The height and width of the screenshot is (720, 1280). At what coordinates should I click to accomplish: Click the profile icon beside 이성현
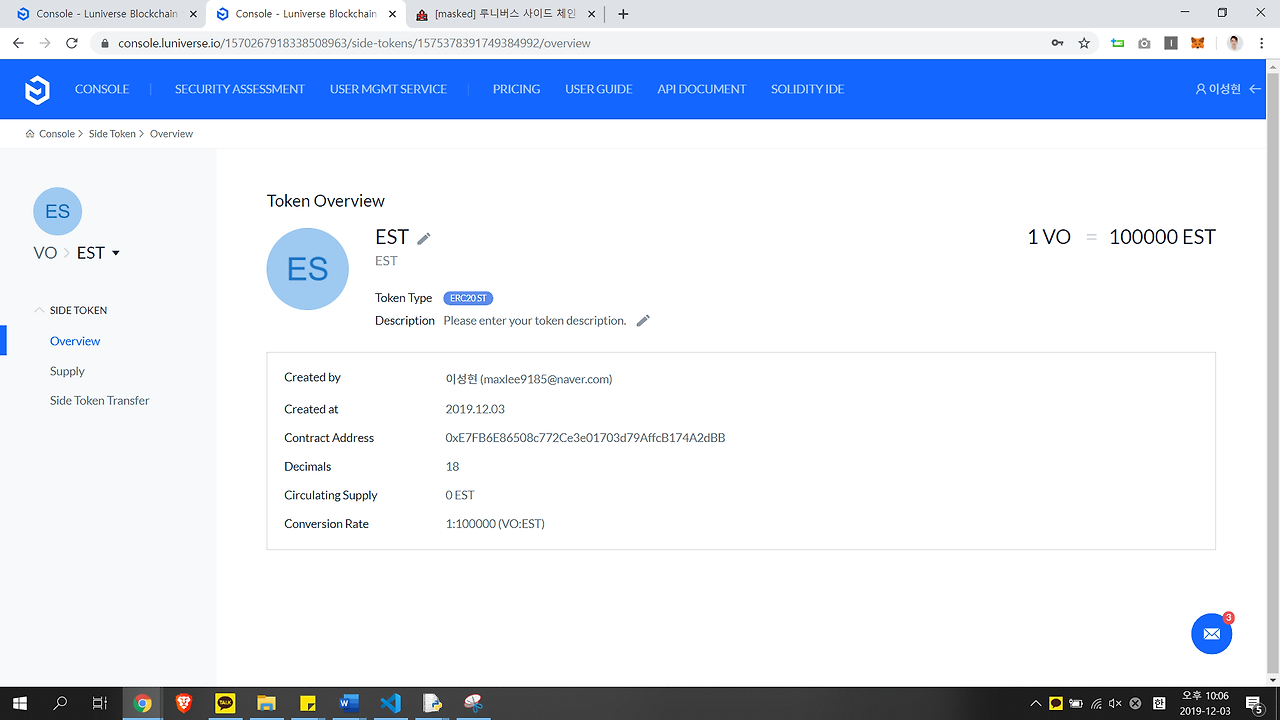click(x=1199, y=88)
